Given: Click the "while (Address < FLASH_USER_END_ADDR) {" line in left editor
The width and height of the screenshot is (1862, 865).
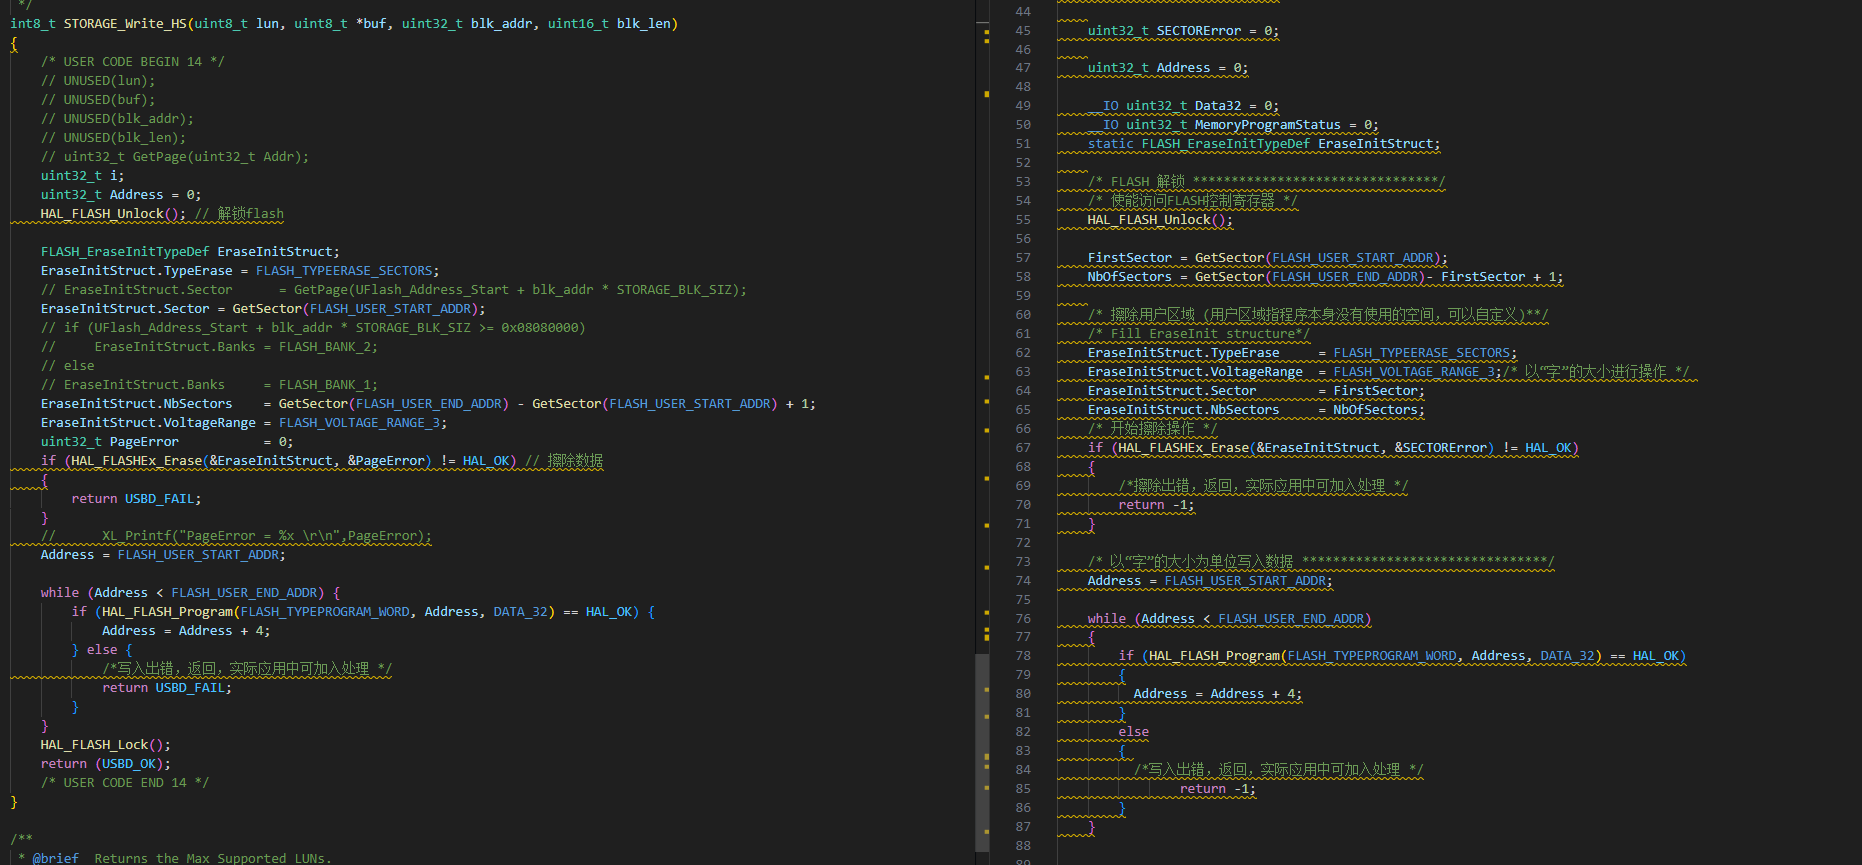Looking at the screenshot, I should coord(190,592).
